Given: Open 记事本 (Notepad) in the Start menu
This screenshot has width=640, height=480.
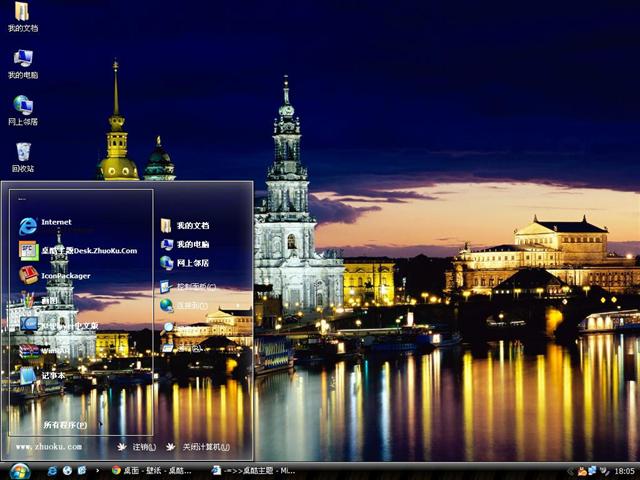Looking at the screenshot, I should (x=42, y=376).
